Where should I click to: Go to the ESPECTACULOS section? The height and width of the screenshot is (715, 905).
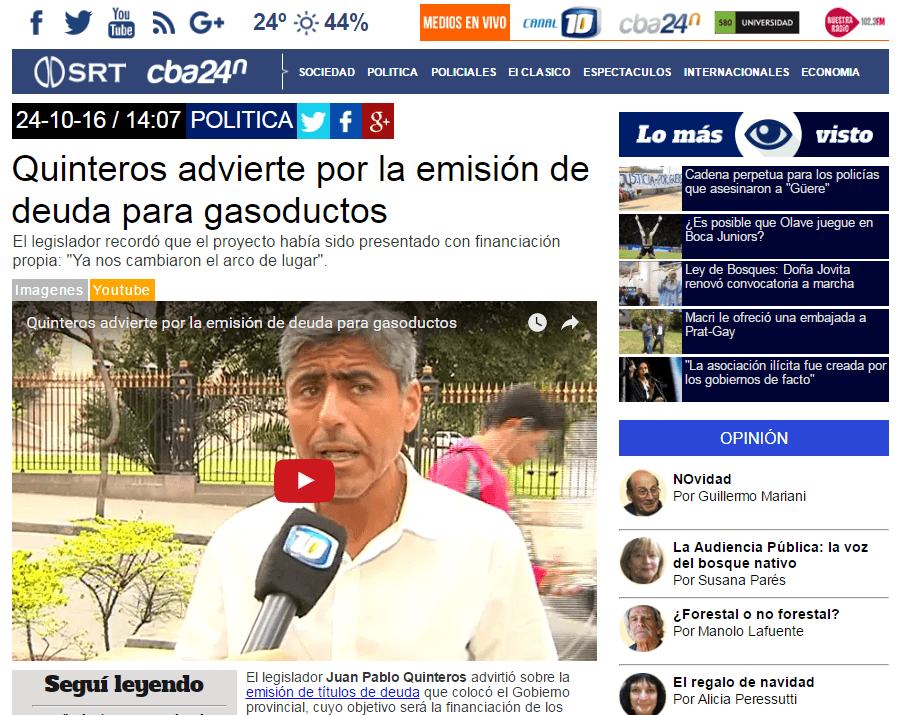(x=627, y=72)
